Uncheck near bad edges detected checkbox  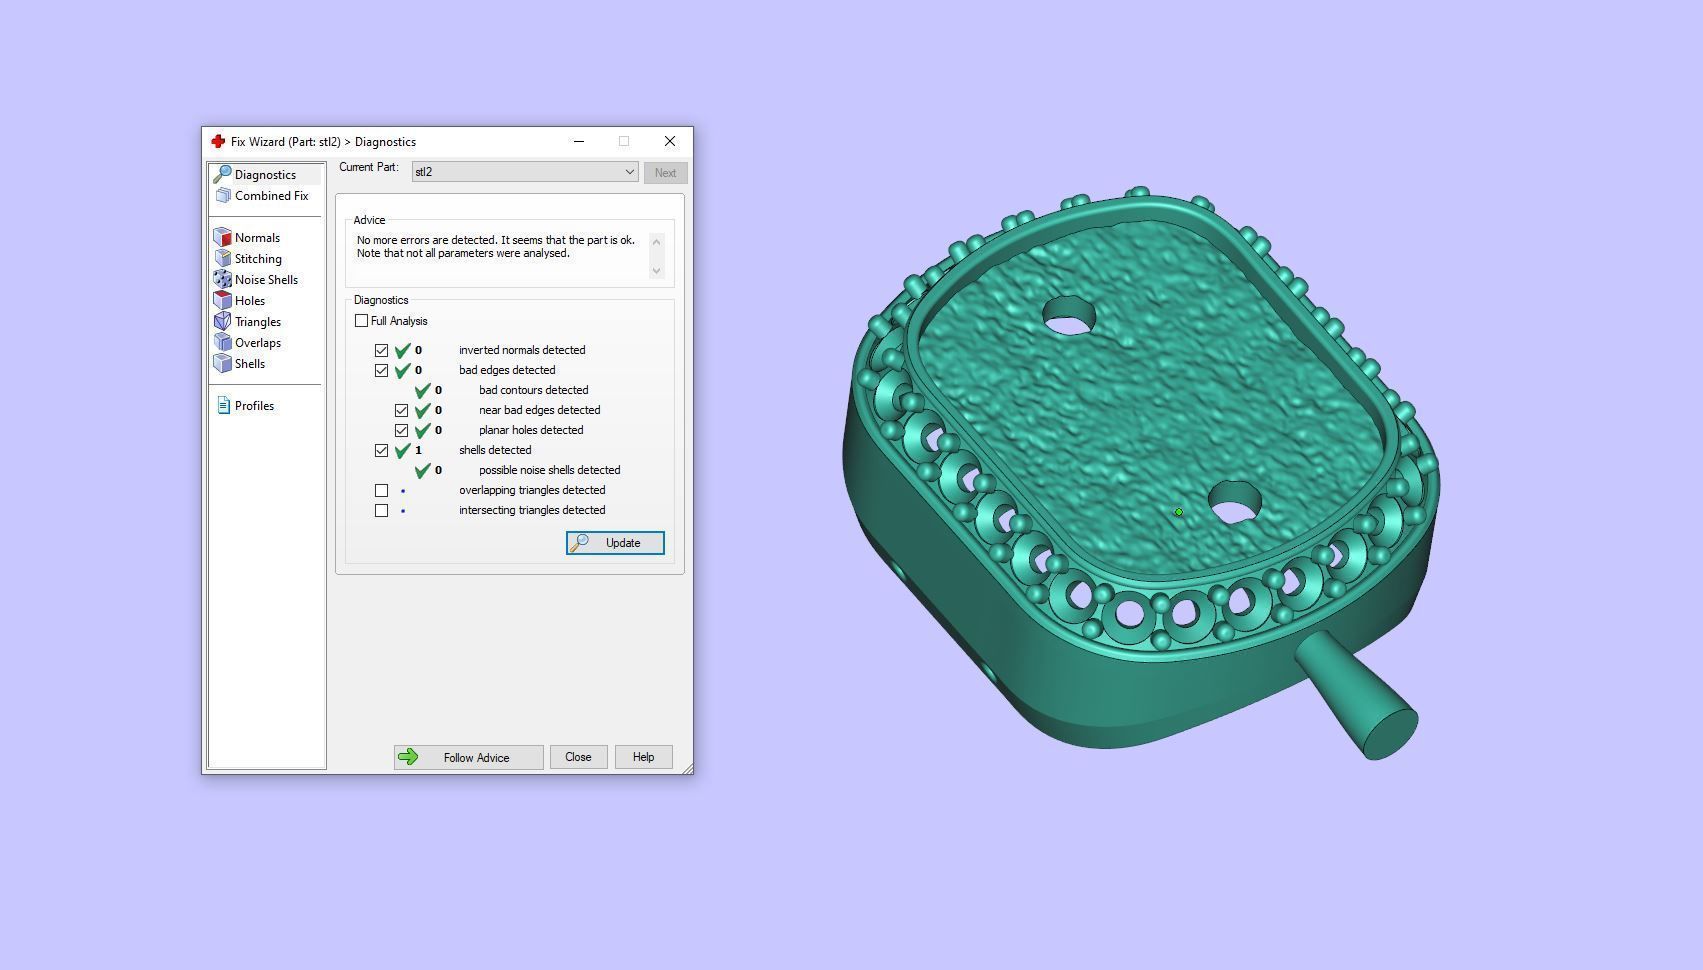click(401, 410)
